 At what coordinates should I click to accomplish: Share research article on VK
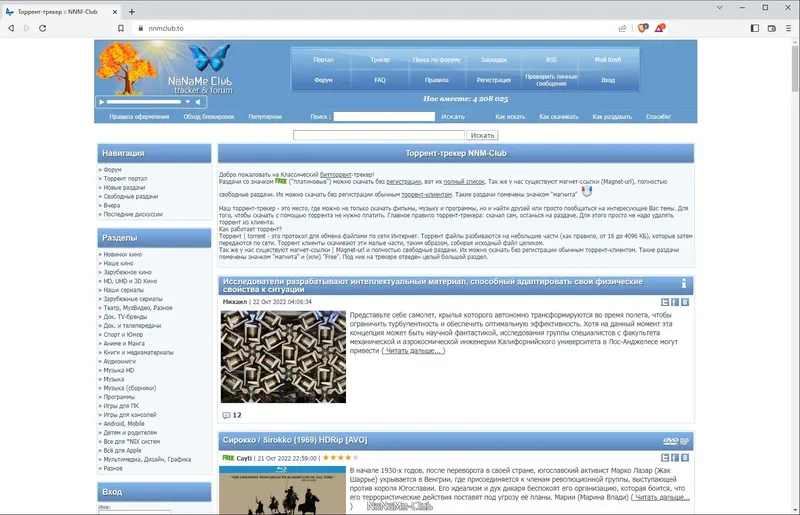click(685, 302)
